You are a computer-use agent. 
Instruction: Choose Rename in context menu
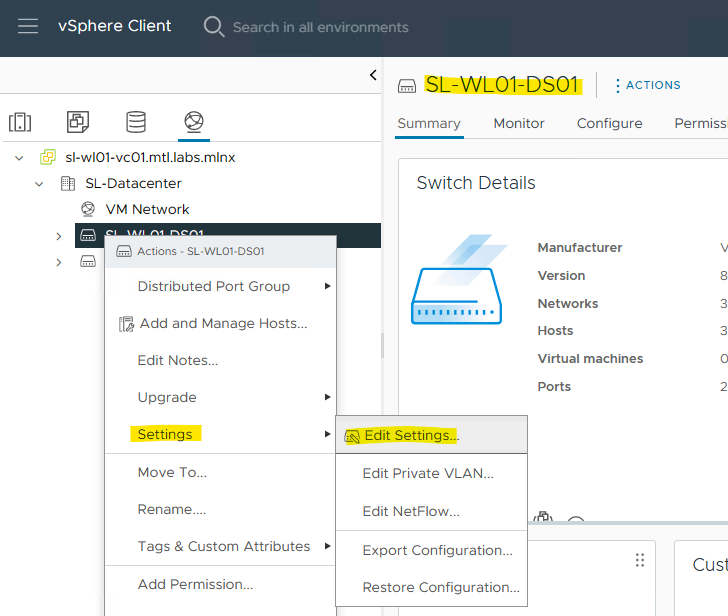point(220,510)
